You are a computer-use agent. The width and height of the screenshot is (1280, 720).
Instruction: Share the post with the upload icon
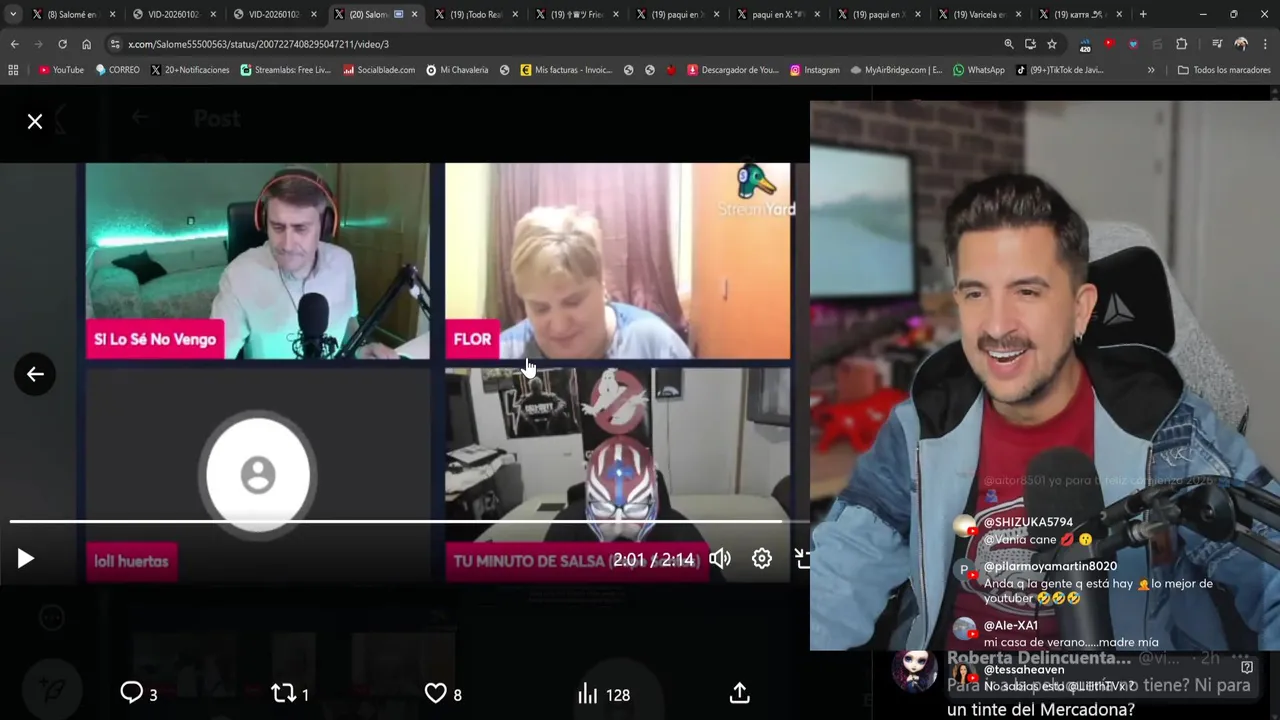(740, 693)
